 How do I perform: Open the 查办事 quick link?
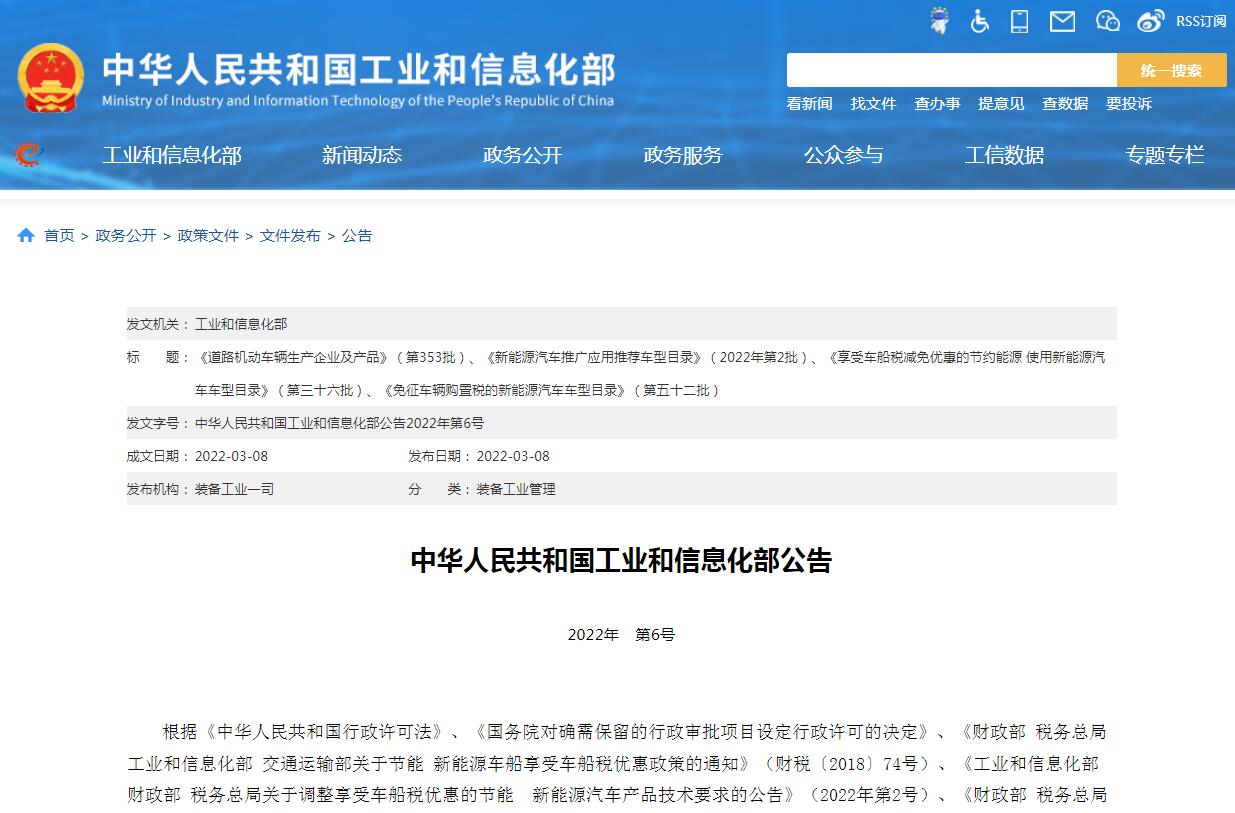(x=937, y=103)
